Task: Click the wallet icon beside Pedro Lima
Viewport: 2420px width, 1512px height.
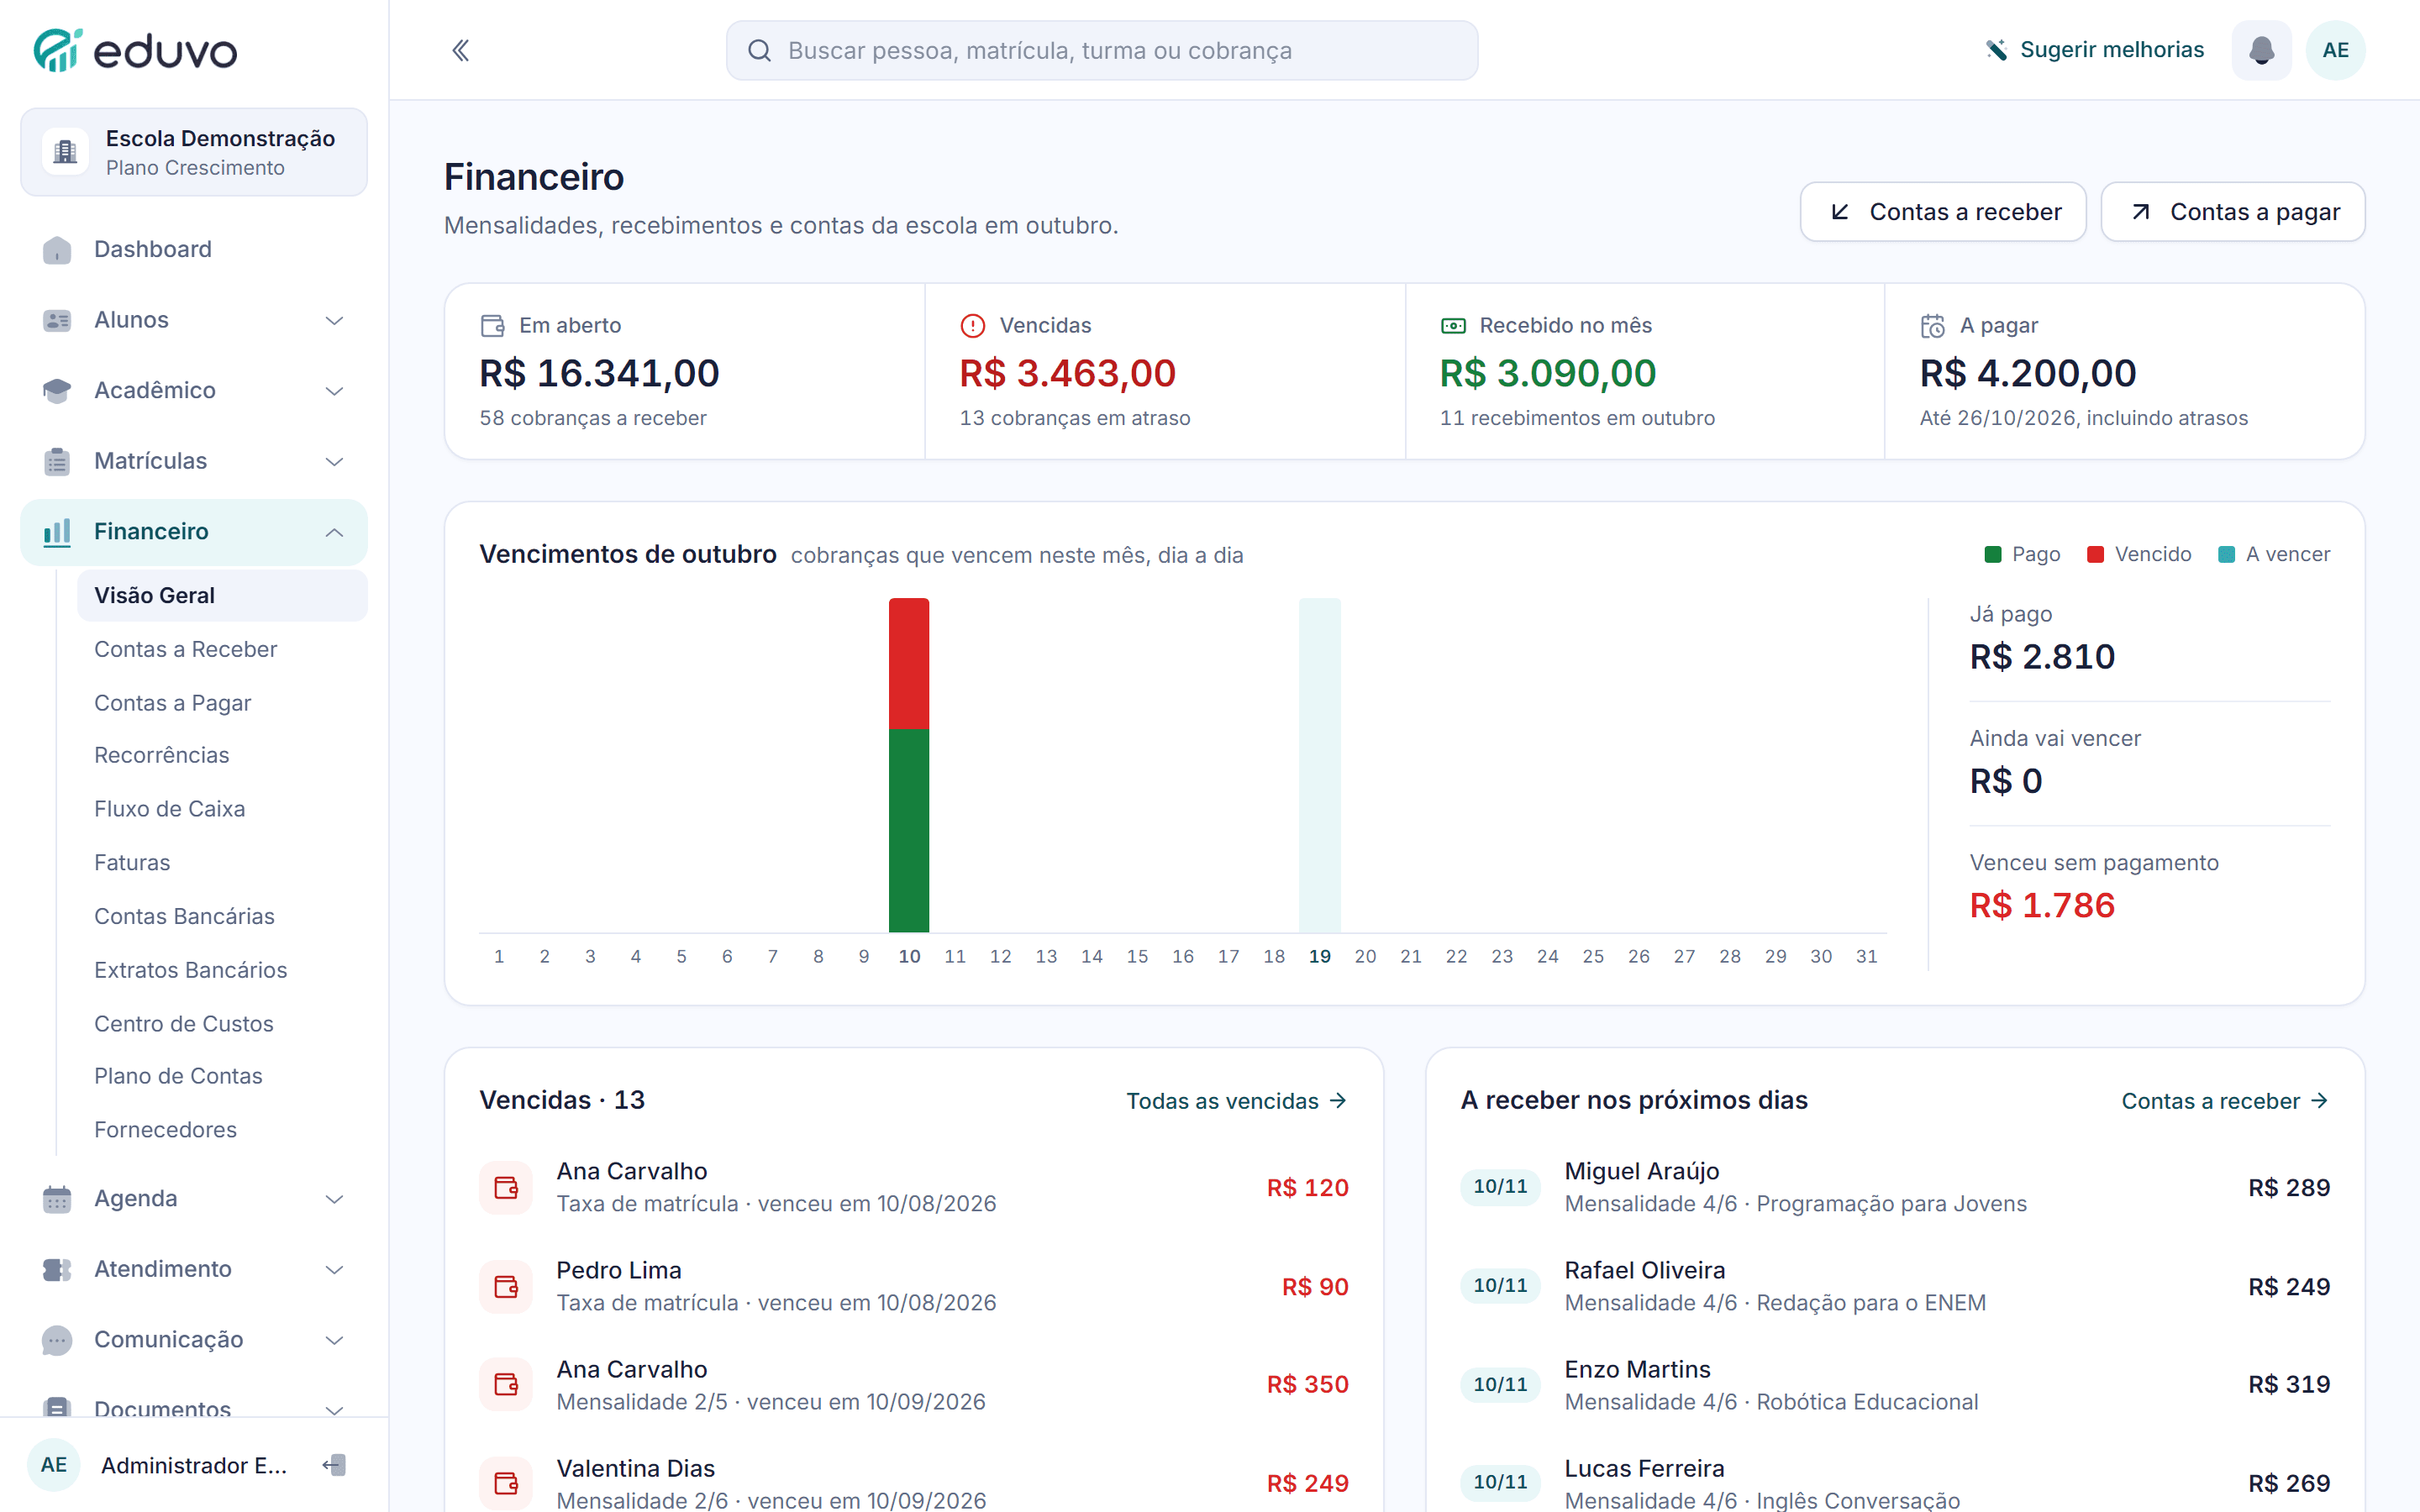Action: click(506, 1286)
